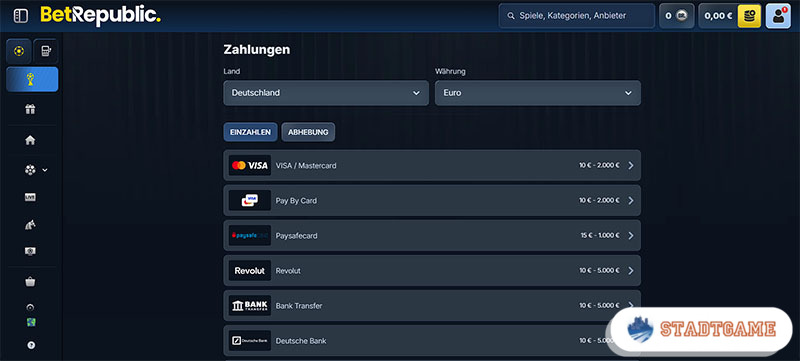
Task: Select the casino slot machine tab
Action: (46, 51)
